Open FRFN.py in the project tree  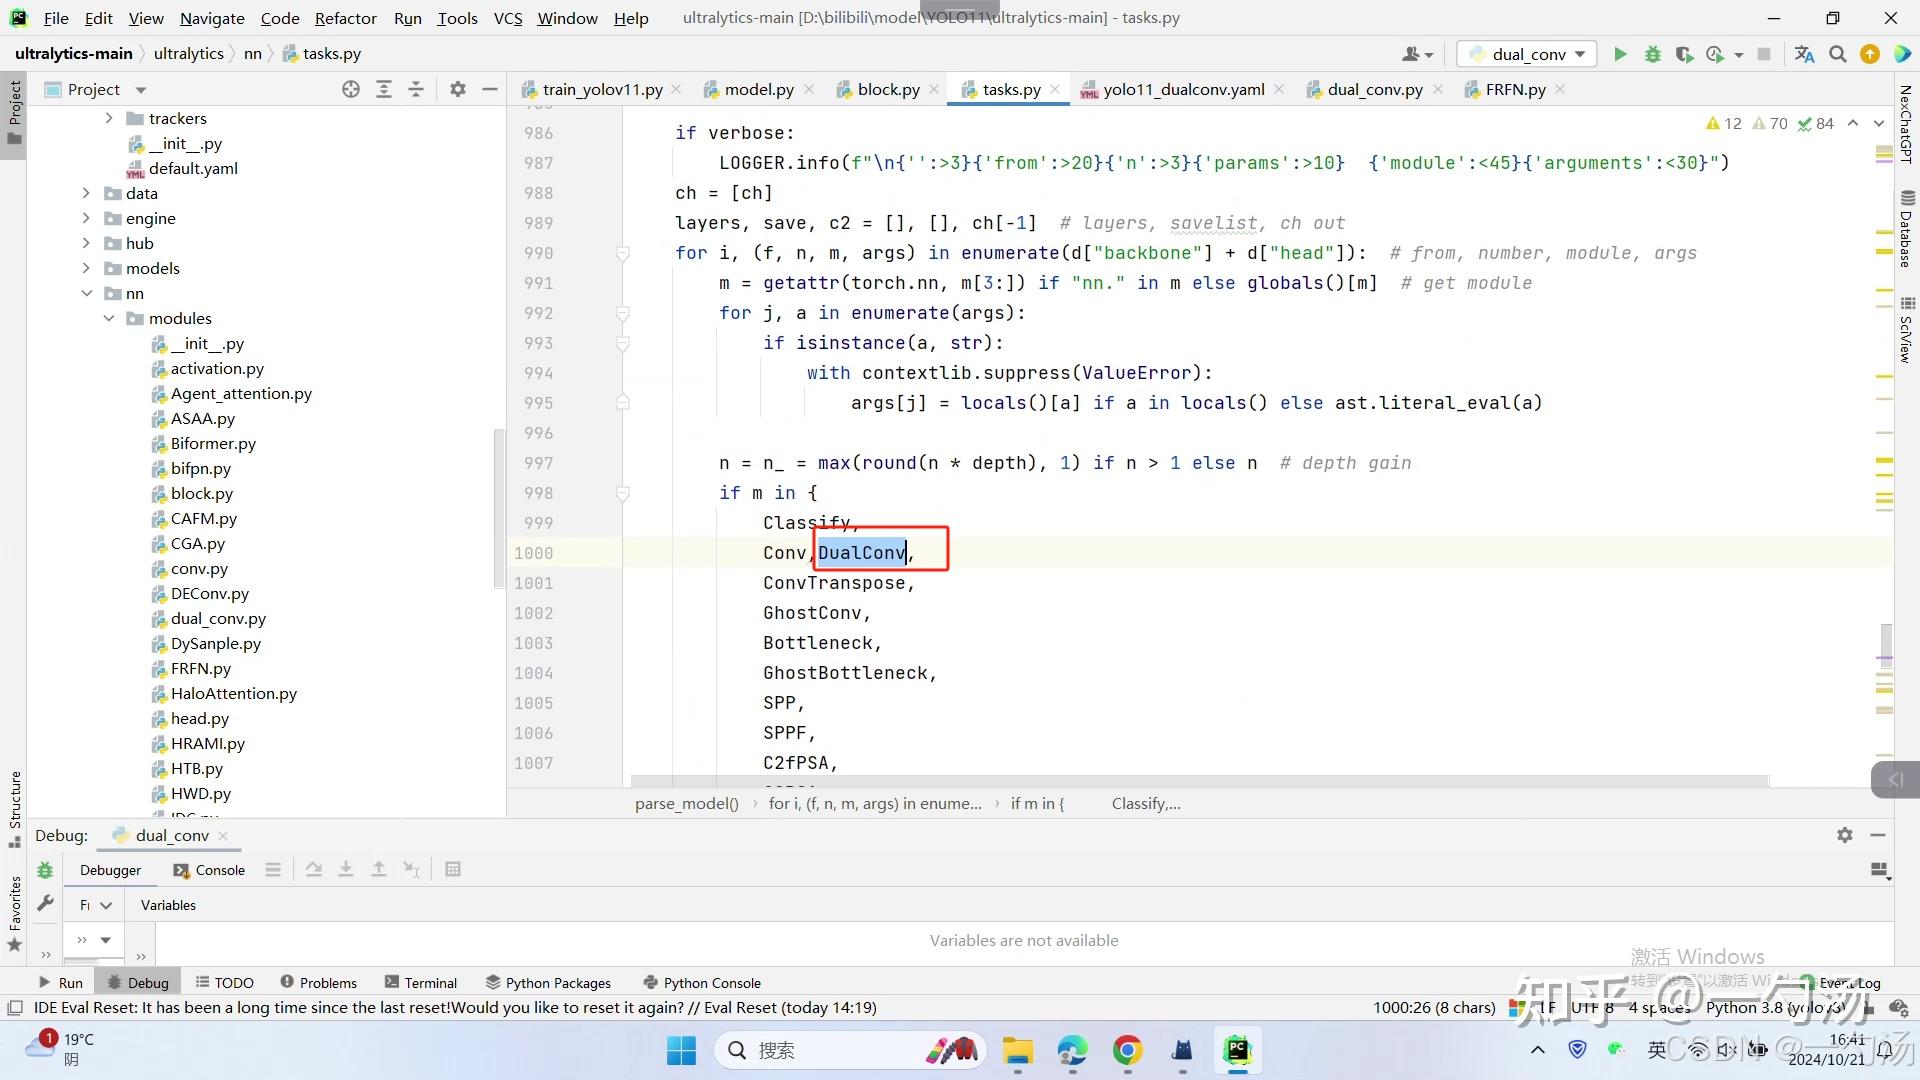200,668
